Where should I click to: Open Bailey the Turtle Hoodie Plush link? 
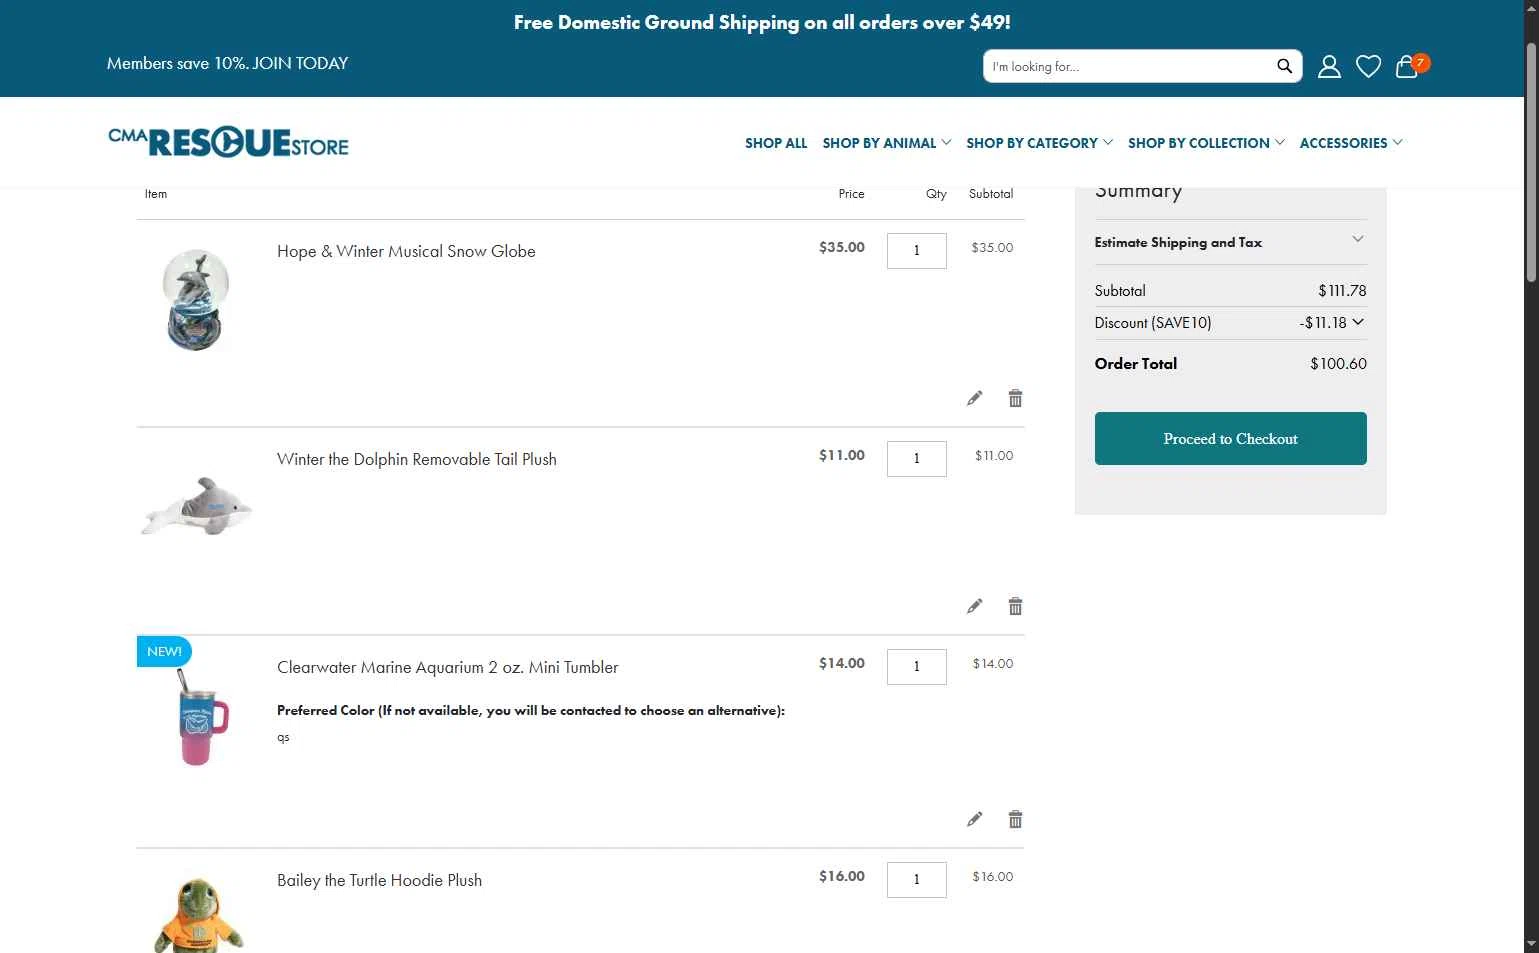click(x=379, y=880)
